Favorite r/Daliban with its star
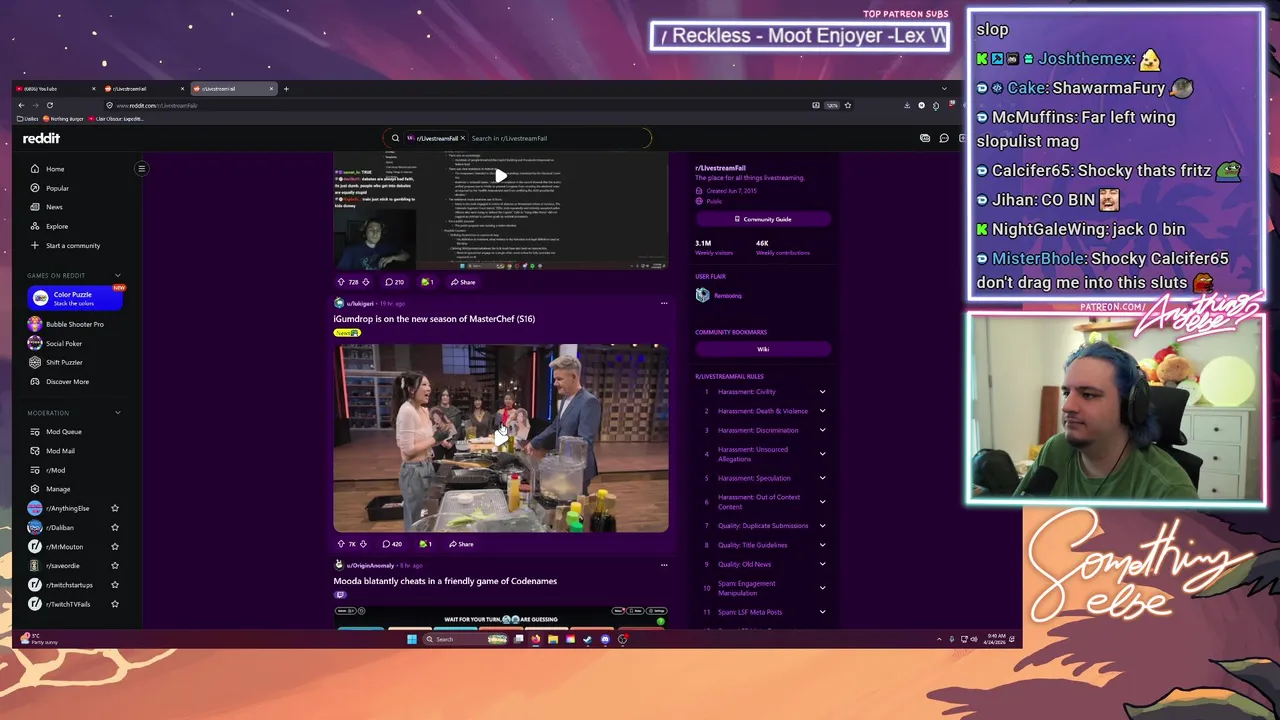 115,527
